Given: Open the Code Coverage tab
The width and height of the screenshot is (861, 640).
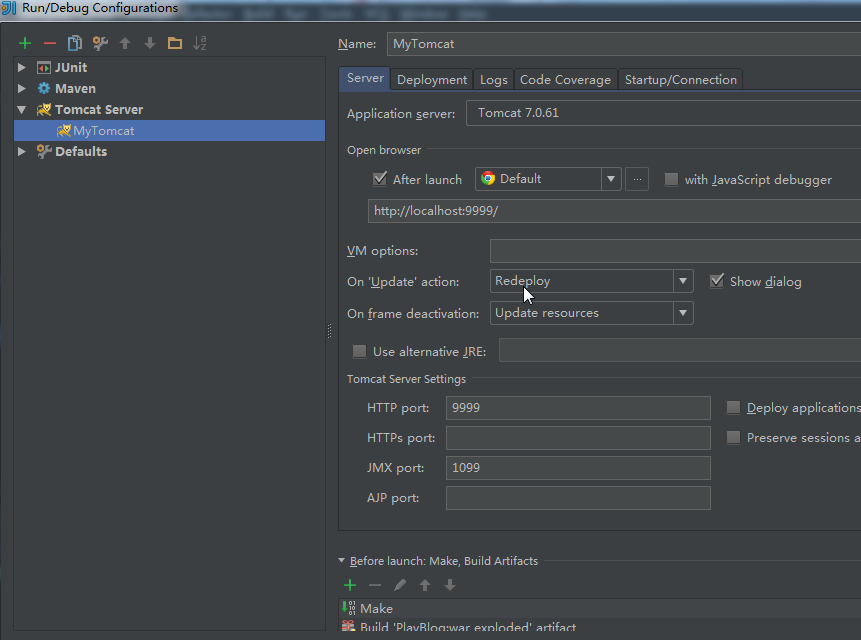Looking at the screenshot, I should 565,80.
